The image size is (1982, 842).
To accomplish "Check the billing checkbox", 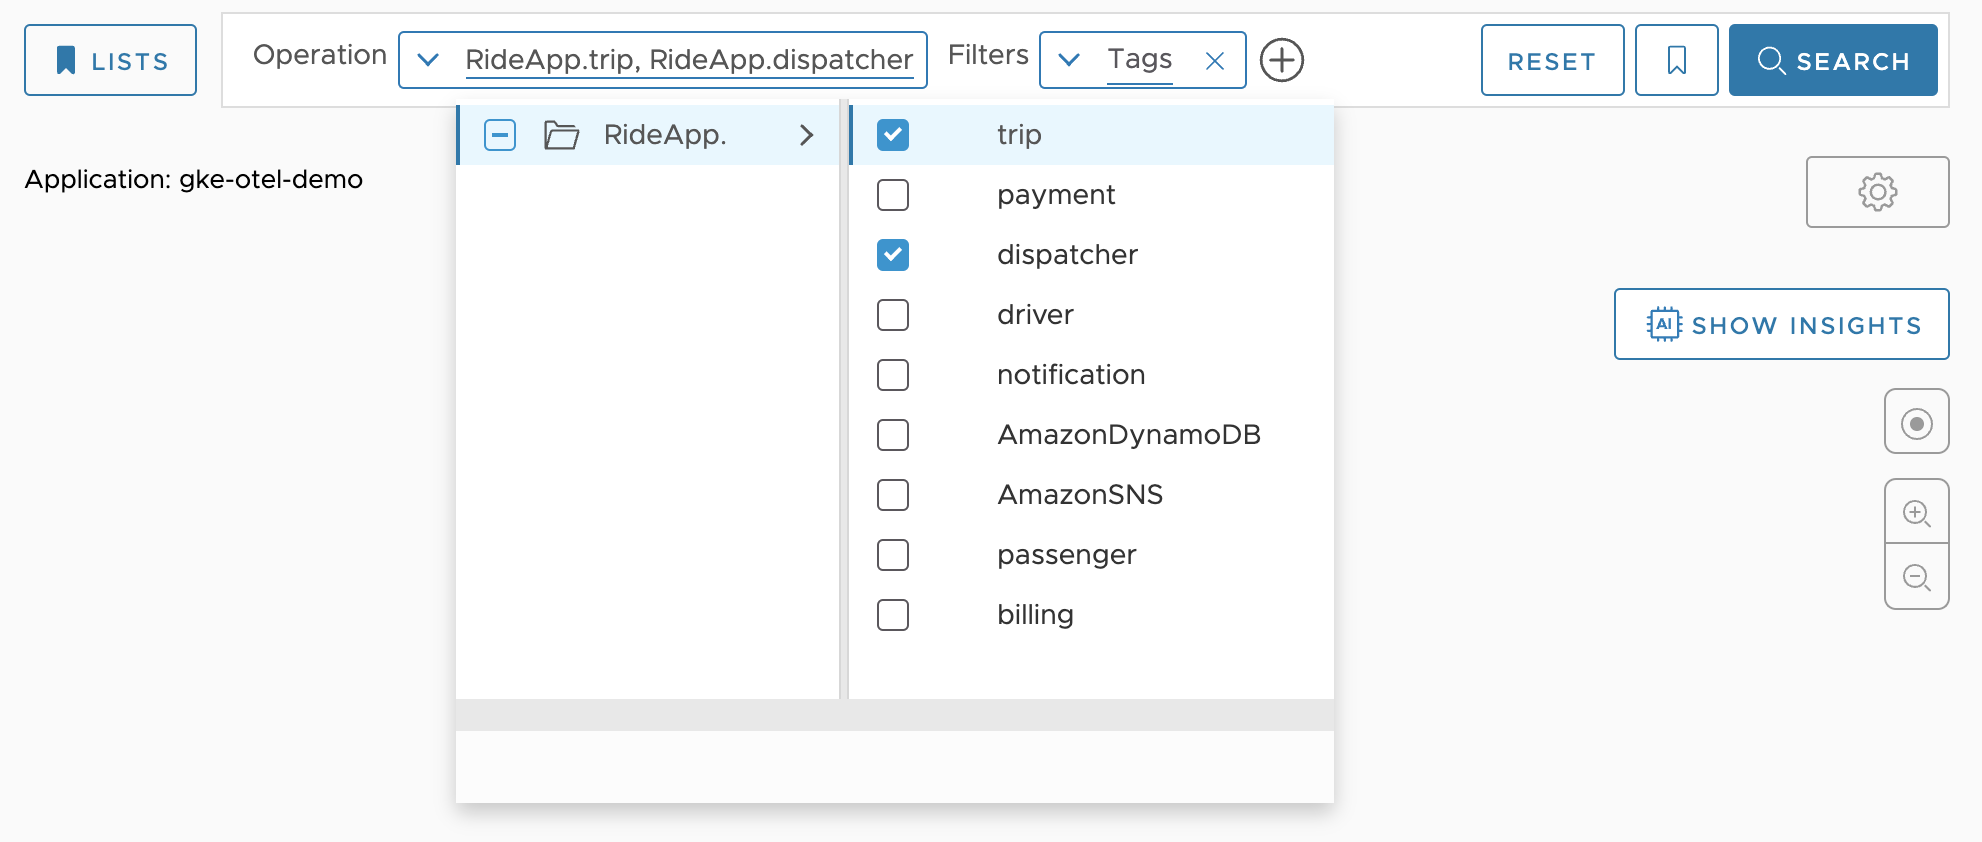I will click(893, 614).
